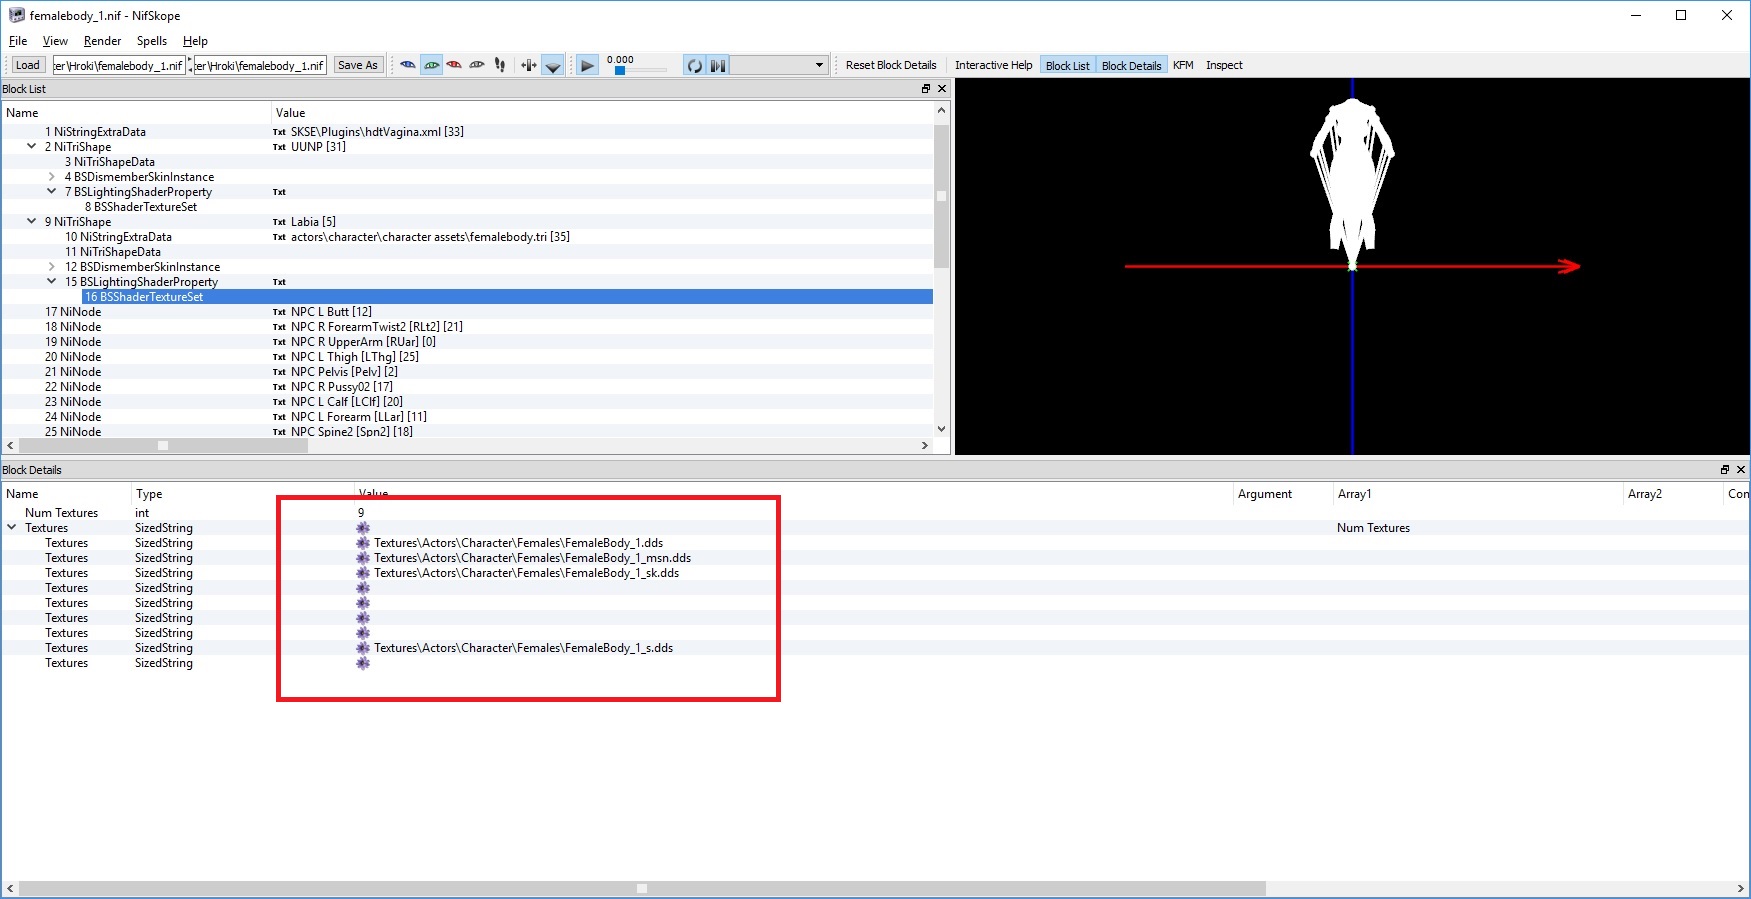Select the 17 NiNode block
This screenshot has width=1751, height=899.
tap(73, 312)
